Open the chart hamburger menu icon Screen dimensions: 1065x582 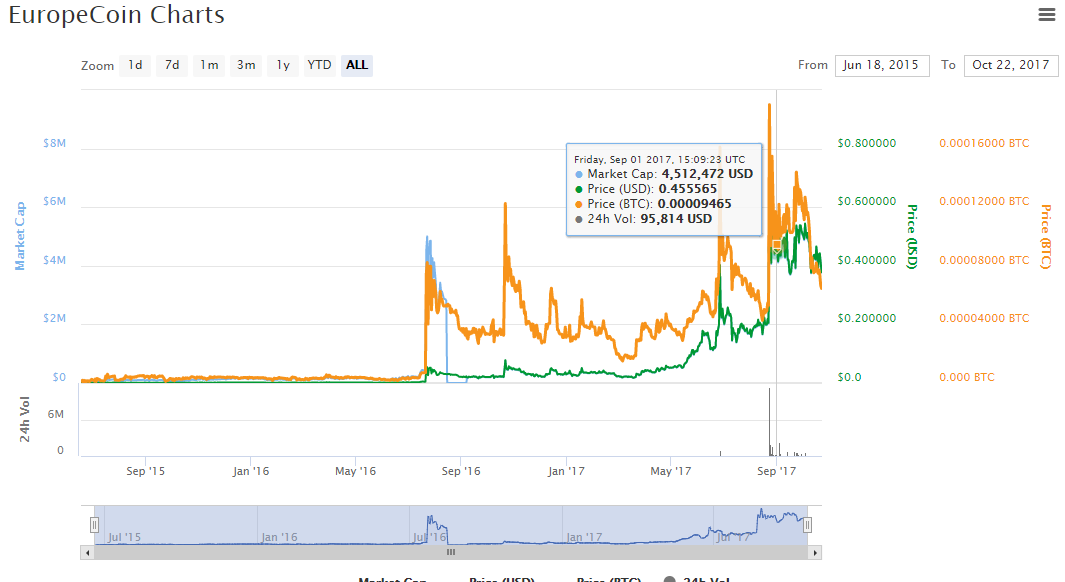tap(1047, 14)
